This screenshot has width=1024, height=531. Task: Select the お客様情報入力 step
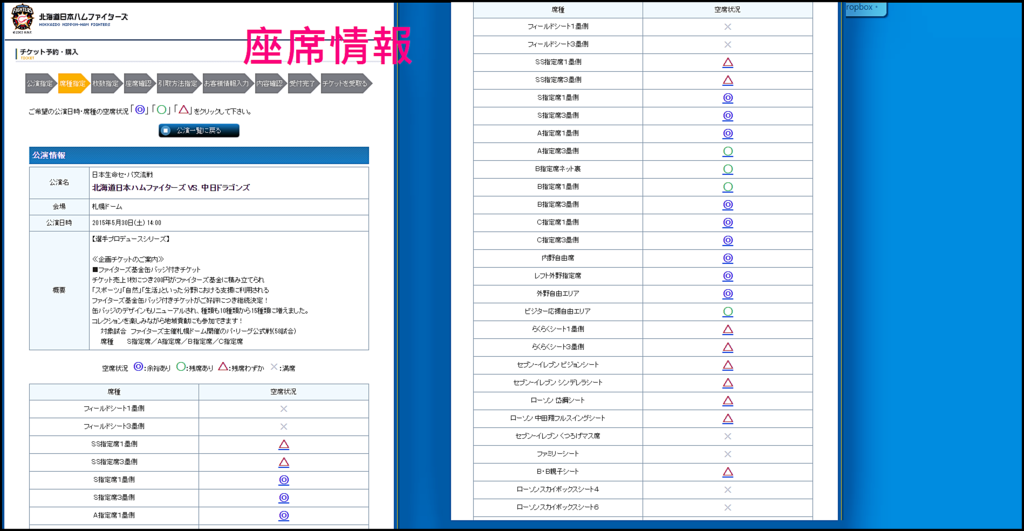[x=227, y=84]
